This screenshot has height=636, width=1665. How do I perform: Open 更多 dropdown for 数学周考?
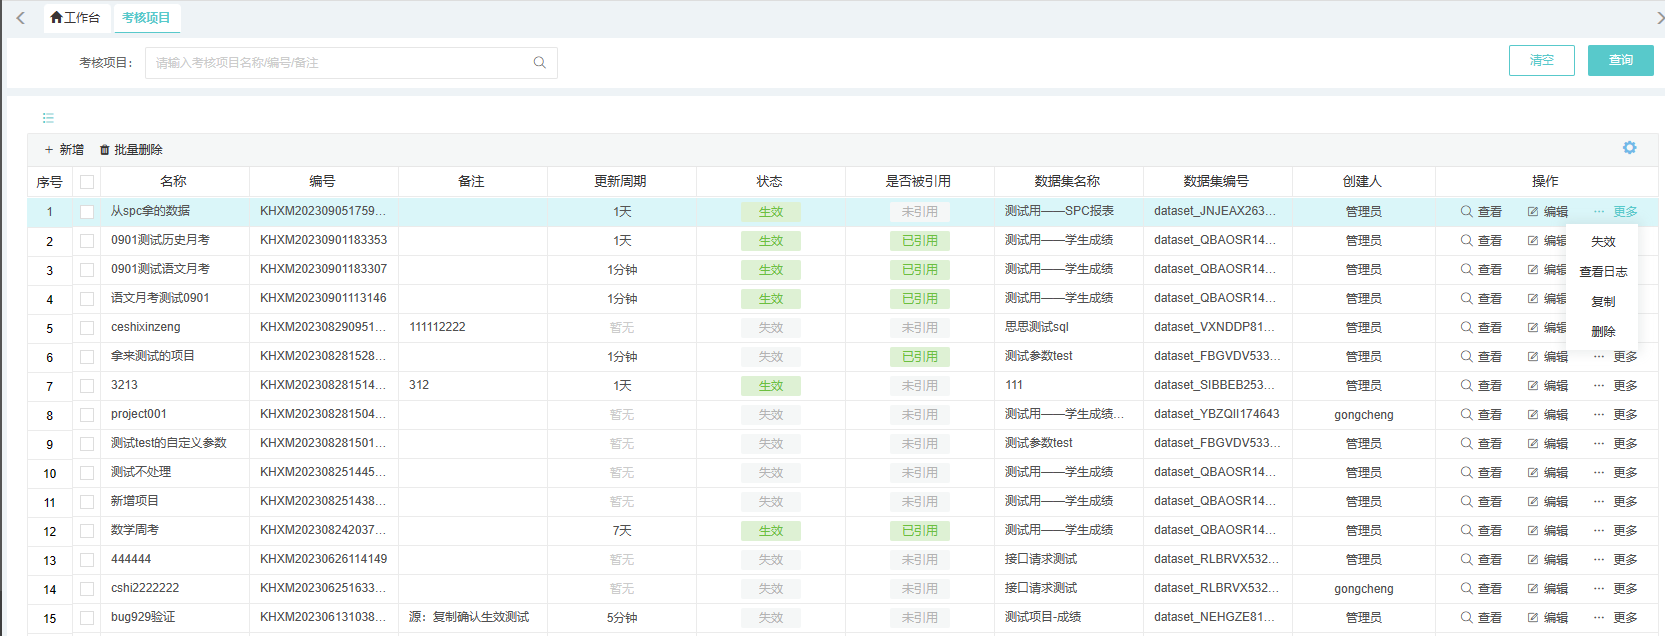tap(1616, 531)
